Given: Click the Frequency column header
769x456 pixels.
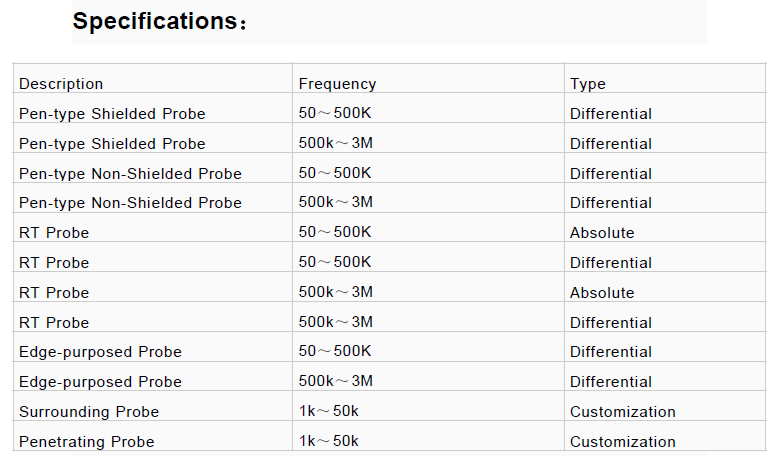Looking at the screenshot, I should click(337, 84).
